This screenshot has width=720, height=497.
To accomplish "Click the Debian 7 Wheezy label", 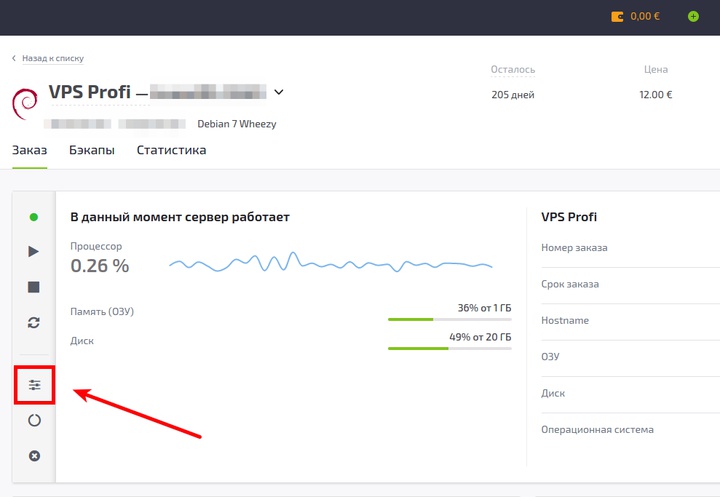I will point(237,124).
